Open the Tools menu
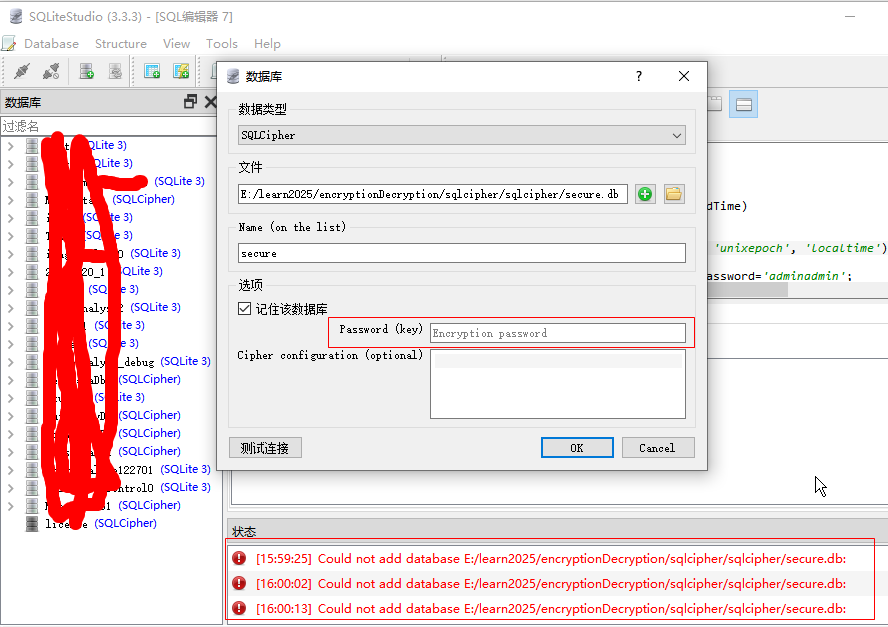The height and width of the screenshot is (627, 888). pyautogui.click(x=221, y=44)
